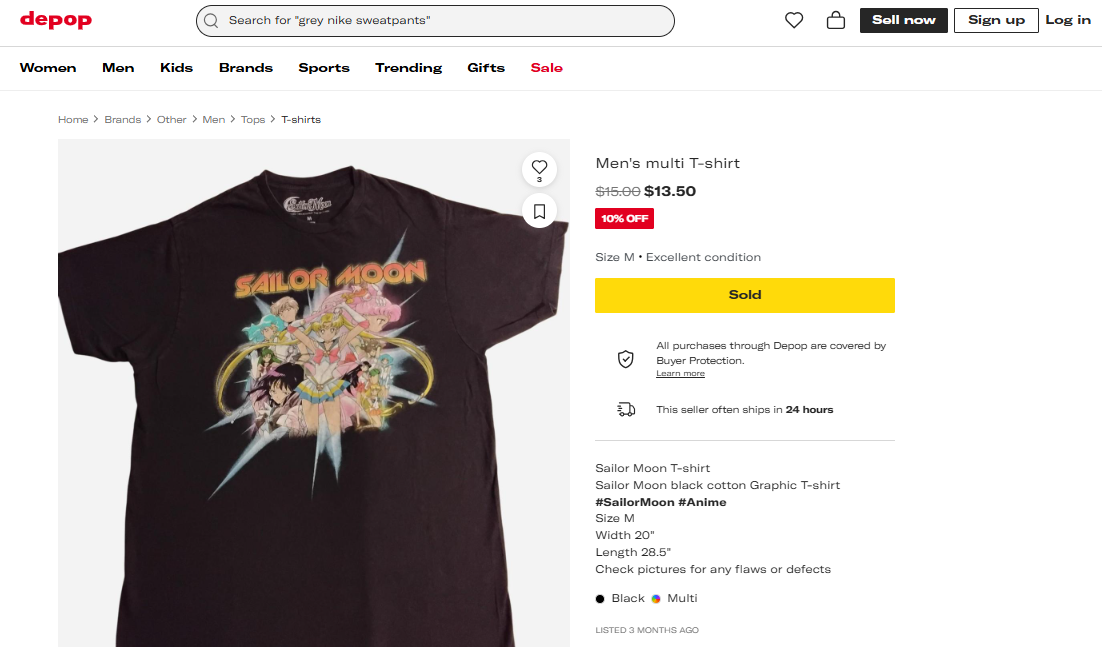Screen dimensions: 1102x647
Task: Open the #SailorMoon hashtag link
Action: point(634,502)
